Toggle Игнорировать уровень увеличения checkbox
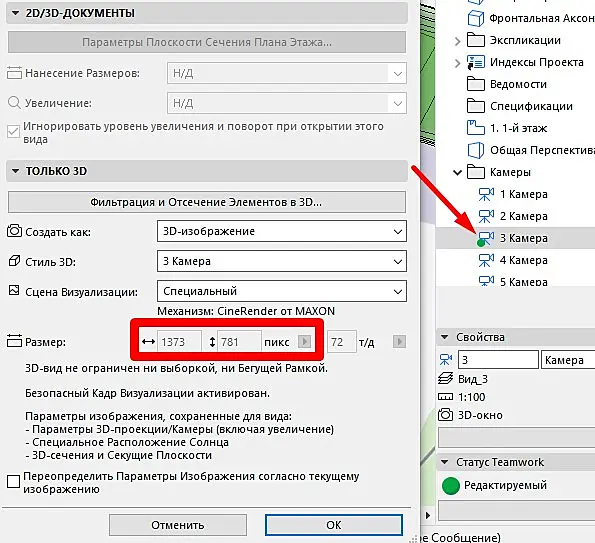 (x=13, y=132)
